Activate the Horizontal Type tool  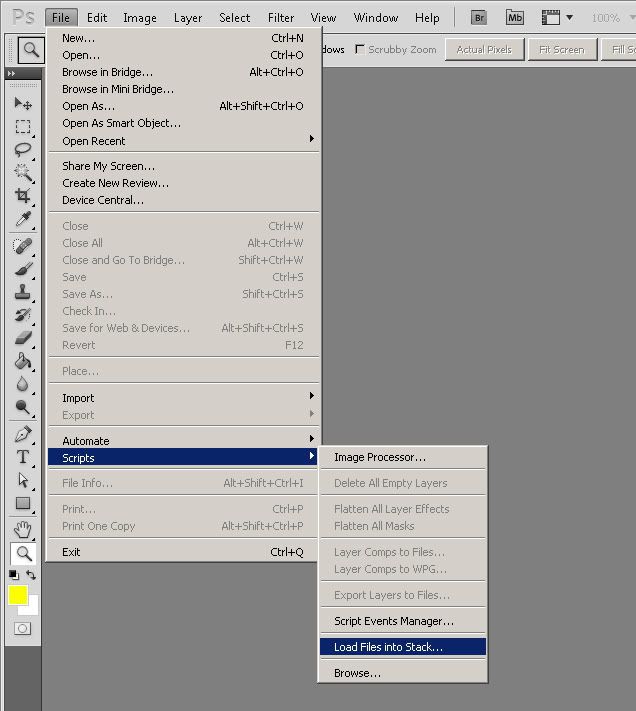click(23, 456)
